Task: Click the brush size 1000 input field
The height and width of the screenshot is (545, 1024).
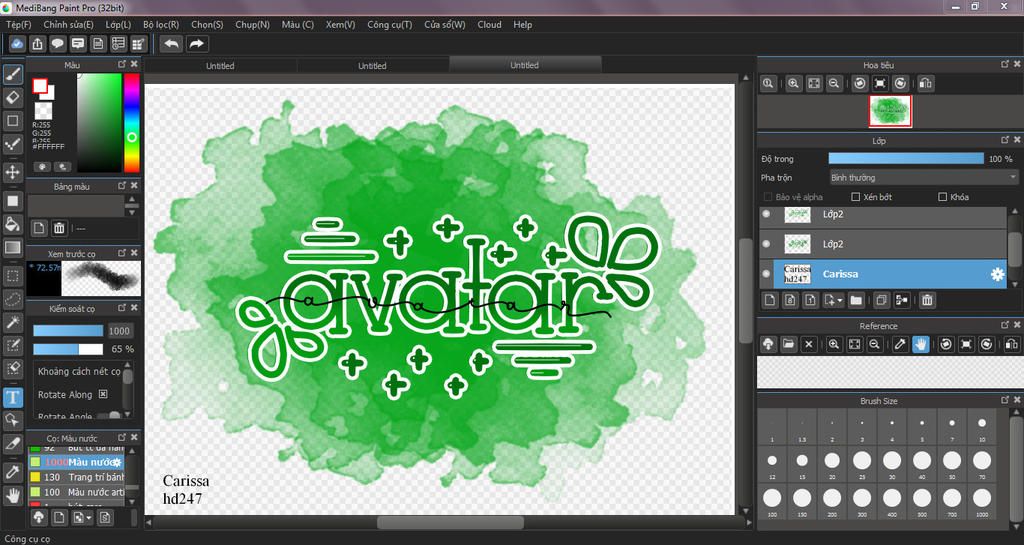Action: tap(119, 330)
